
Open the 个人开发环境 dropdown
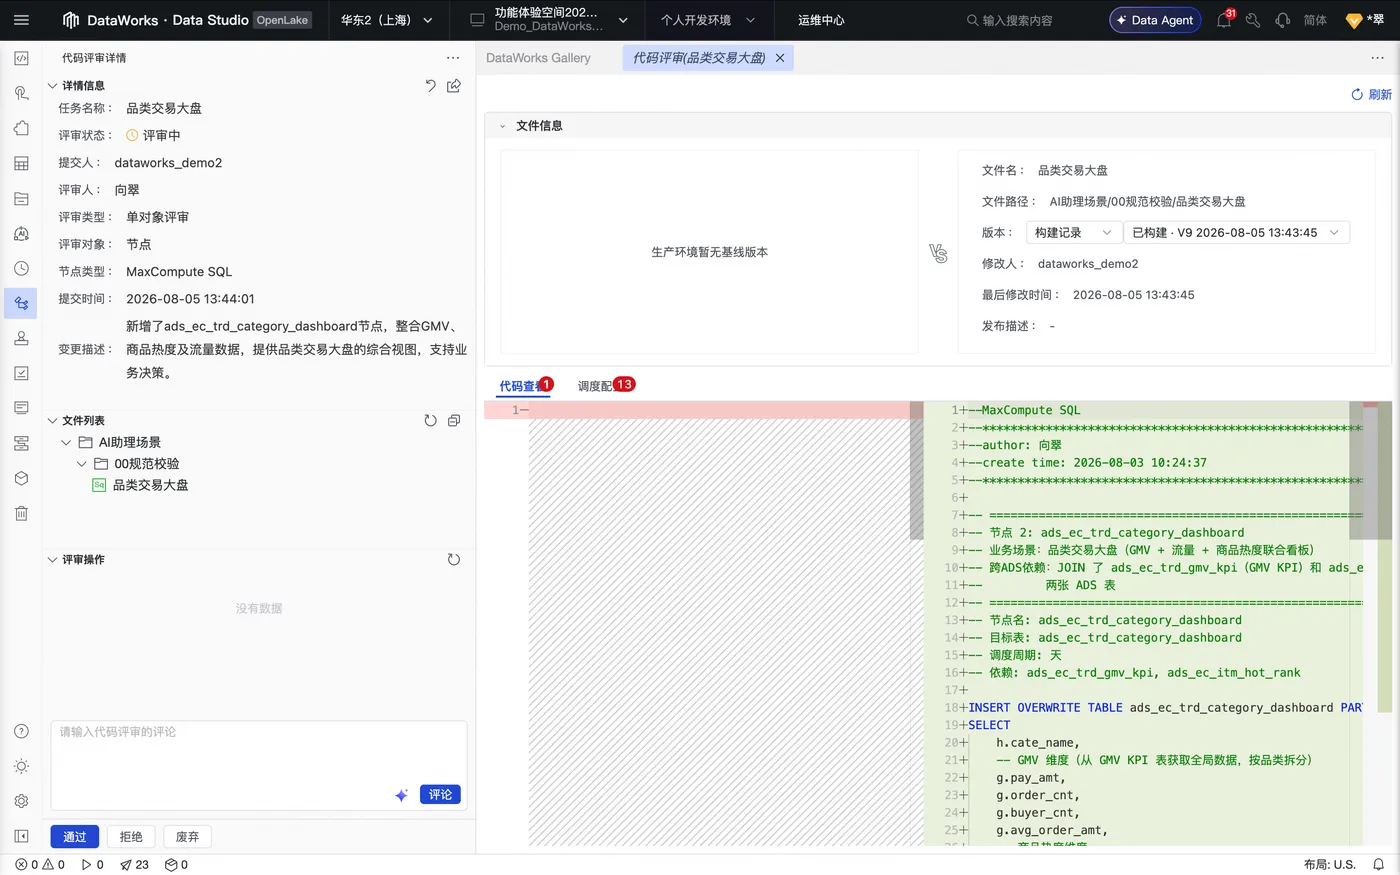(x=708, y=20)
